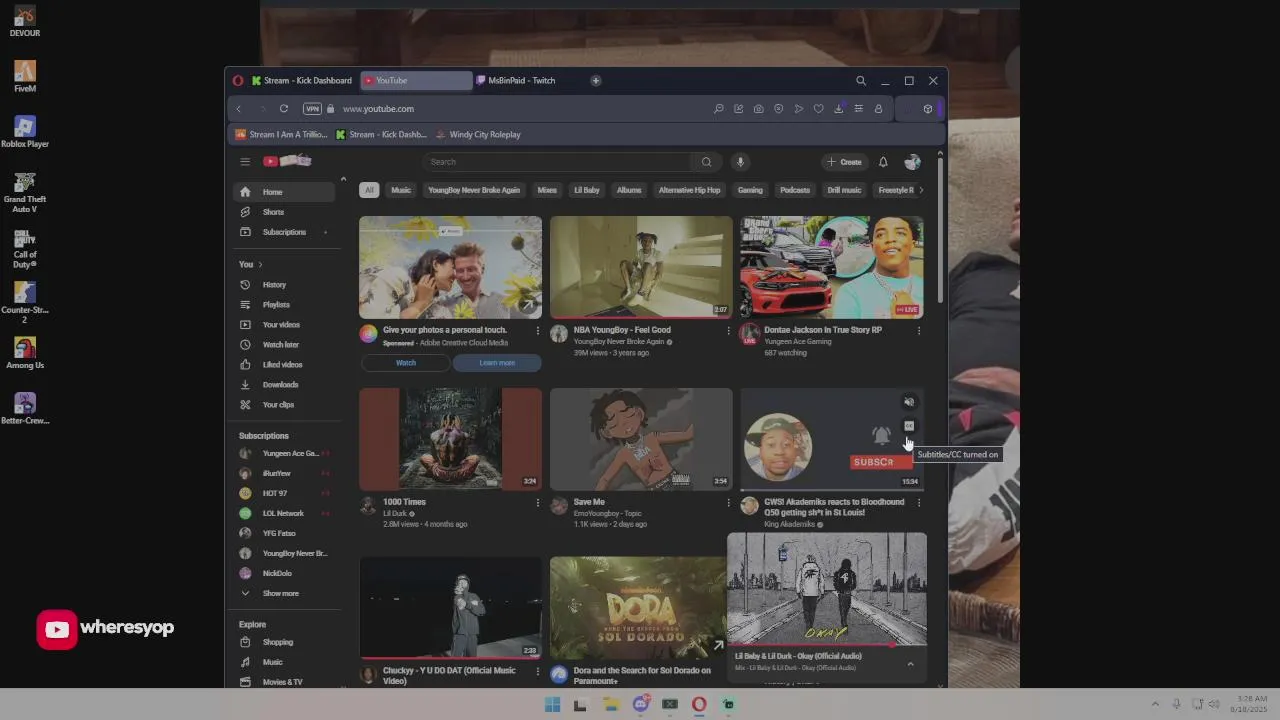Click the YouTube search field
The height and width of the screenshot is (720, 1280).
557,162
